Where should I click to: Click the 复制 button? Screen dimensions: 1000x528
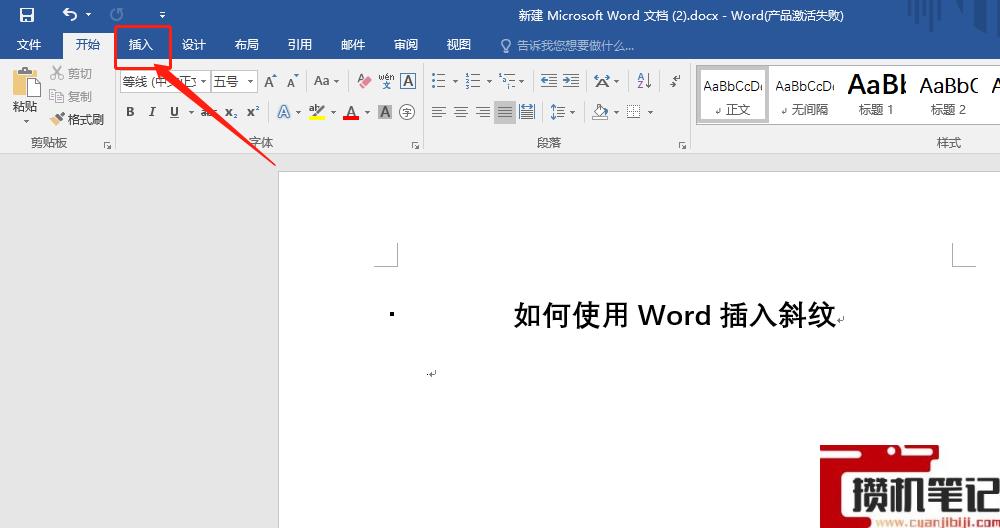click(71, 96)
